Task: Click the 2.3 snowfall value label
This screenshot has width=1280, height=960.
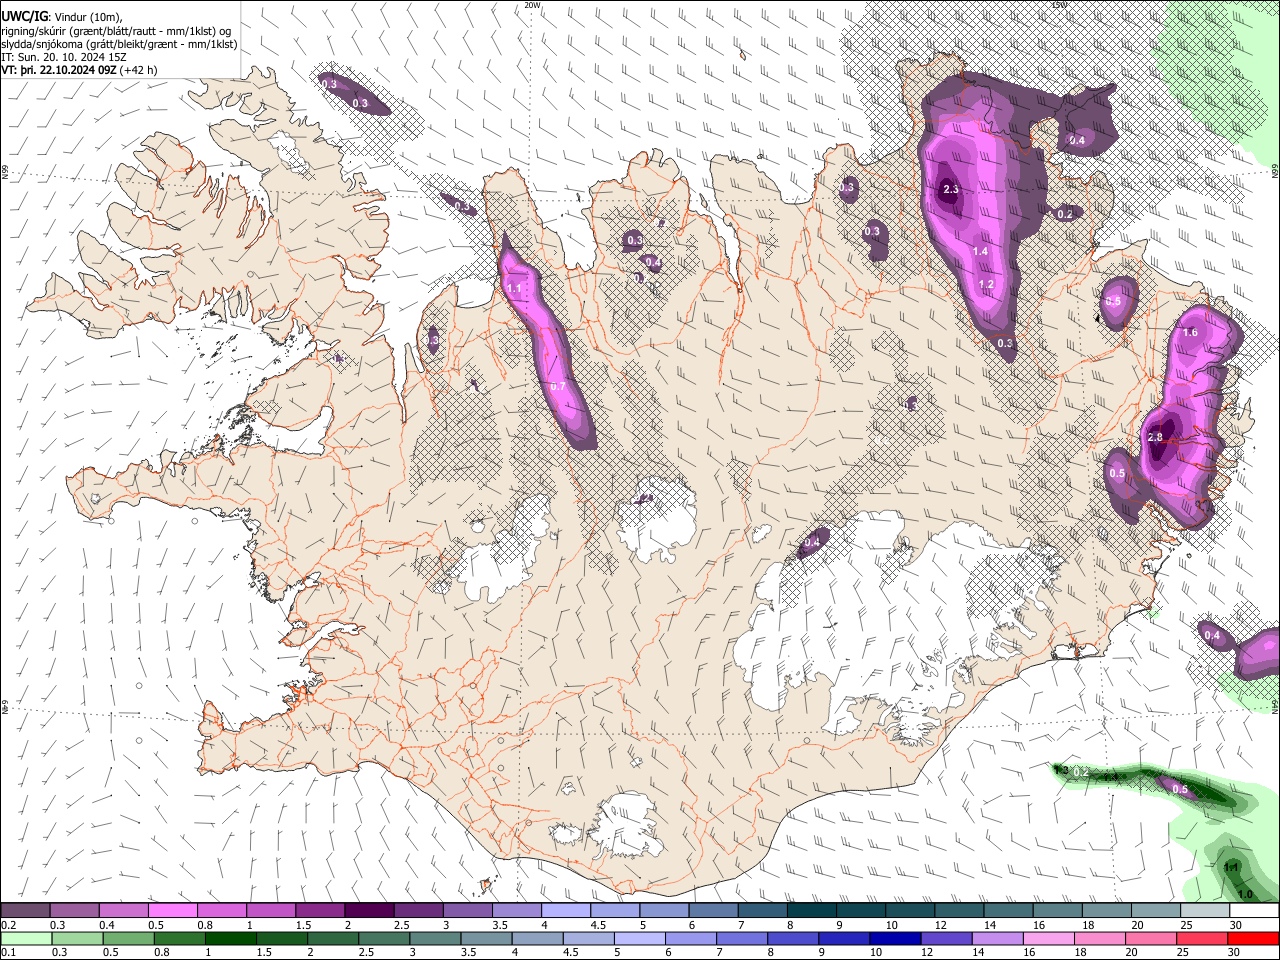Action: (951, 189)
